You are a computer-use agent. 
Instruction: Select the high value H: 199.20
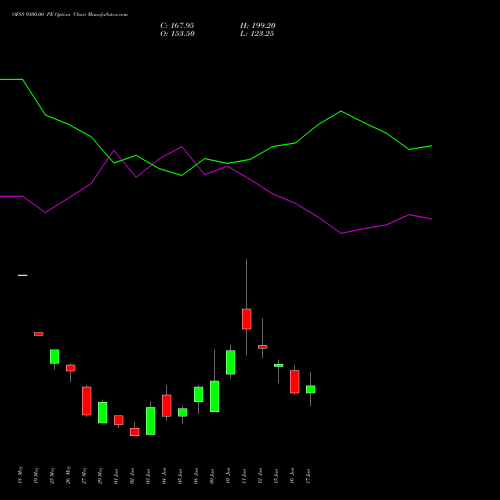[258, 26]
